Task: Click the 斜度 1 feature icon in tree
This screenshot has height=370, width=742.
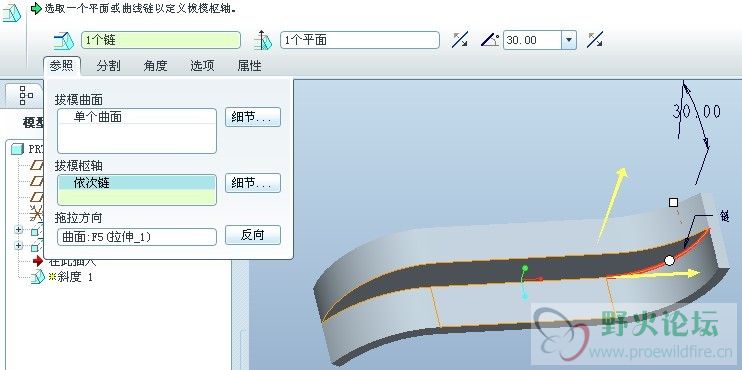Action: [x=38, y=277]
